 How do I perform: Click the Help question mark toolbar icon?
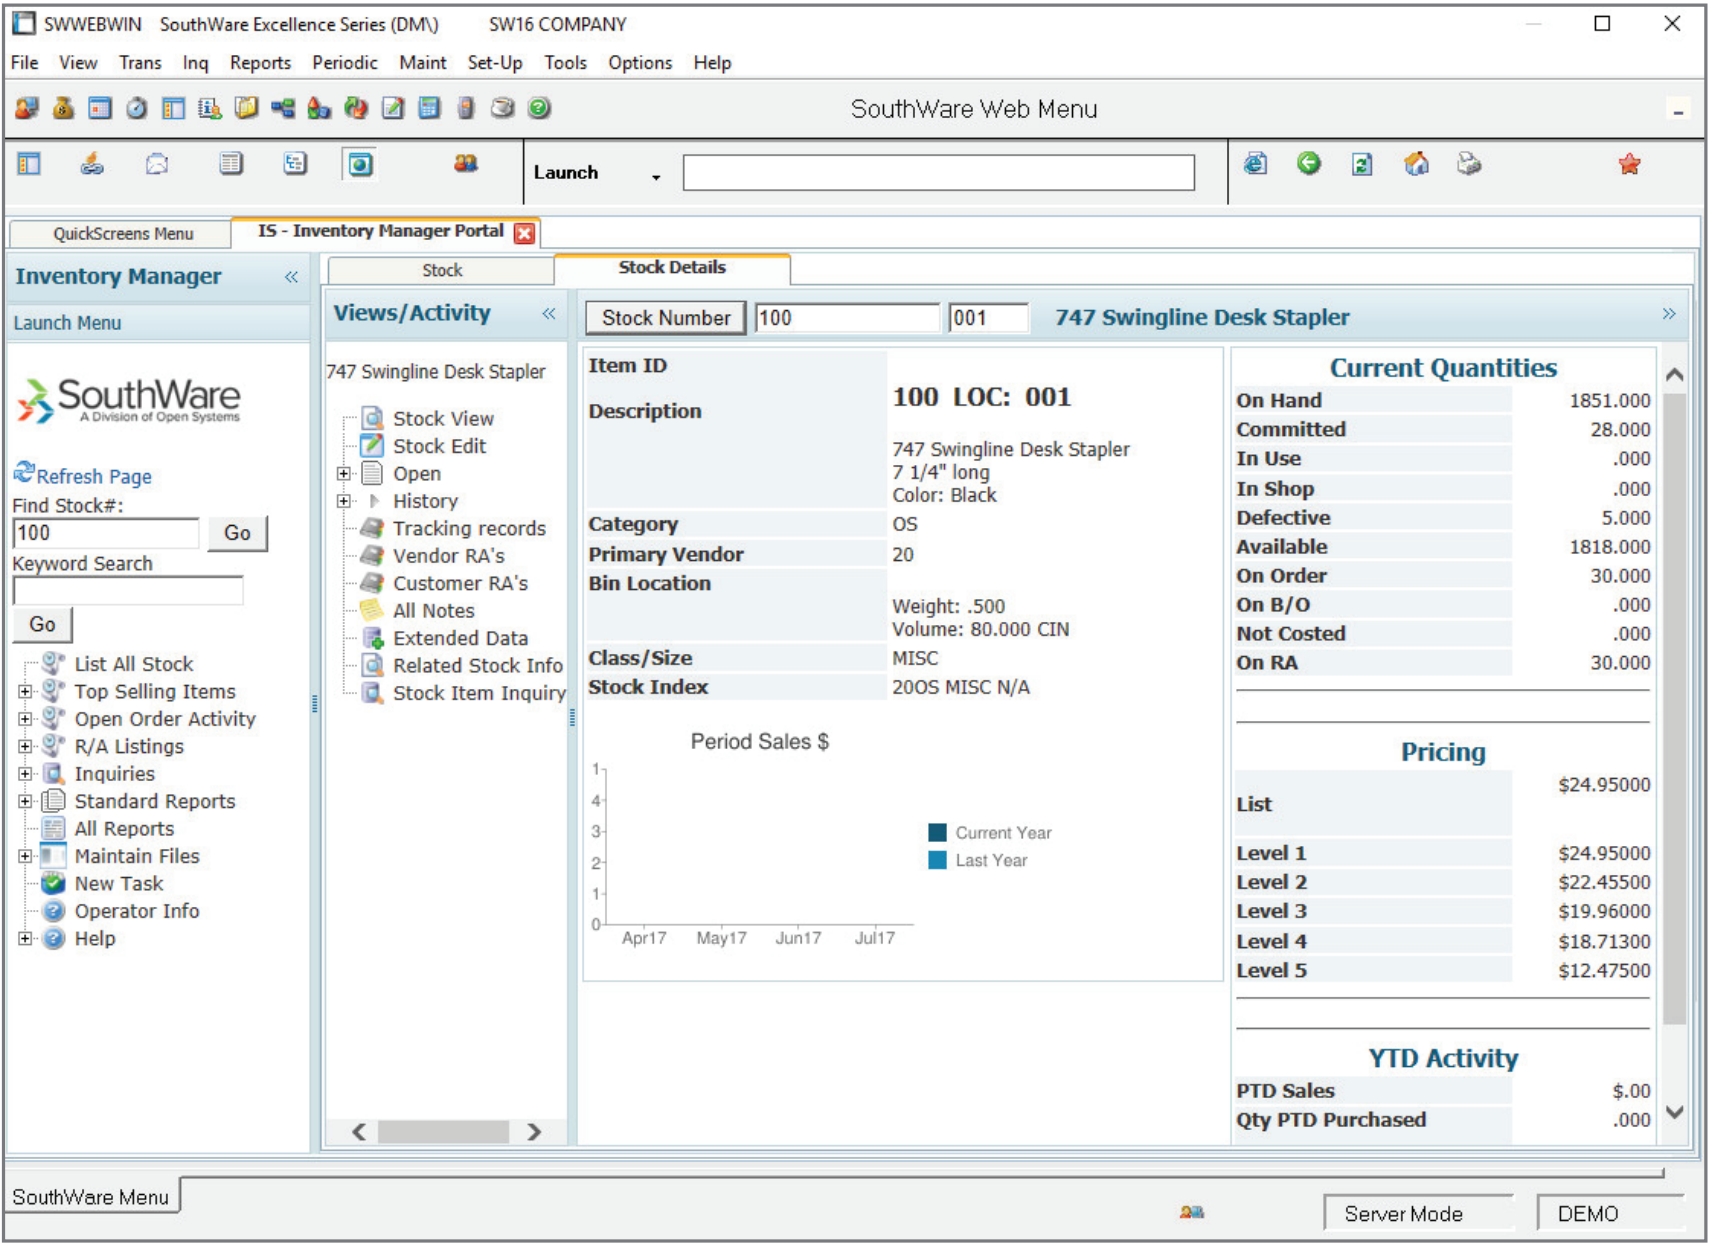(x=537, y=109)
